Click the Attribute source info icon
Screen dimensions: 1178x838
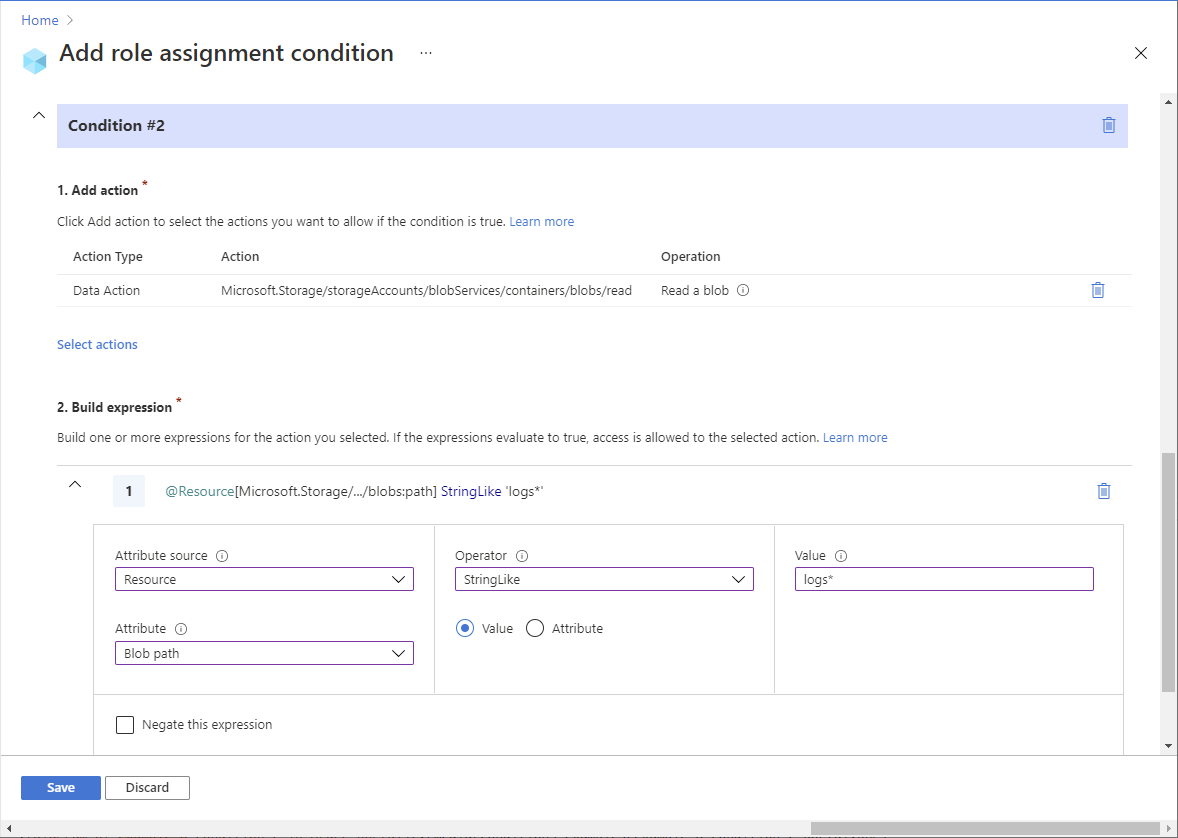[222, 555]
